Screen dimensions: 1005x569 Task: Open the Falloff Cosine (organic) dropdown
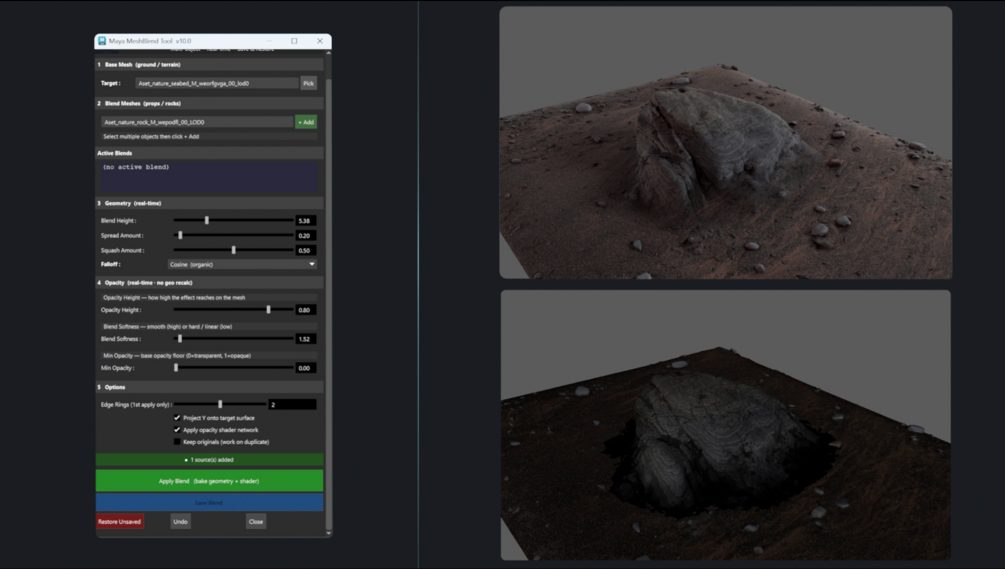(x=242, y=264)
